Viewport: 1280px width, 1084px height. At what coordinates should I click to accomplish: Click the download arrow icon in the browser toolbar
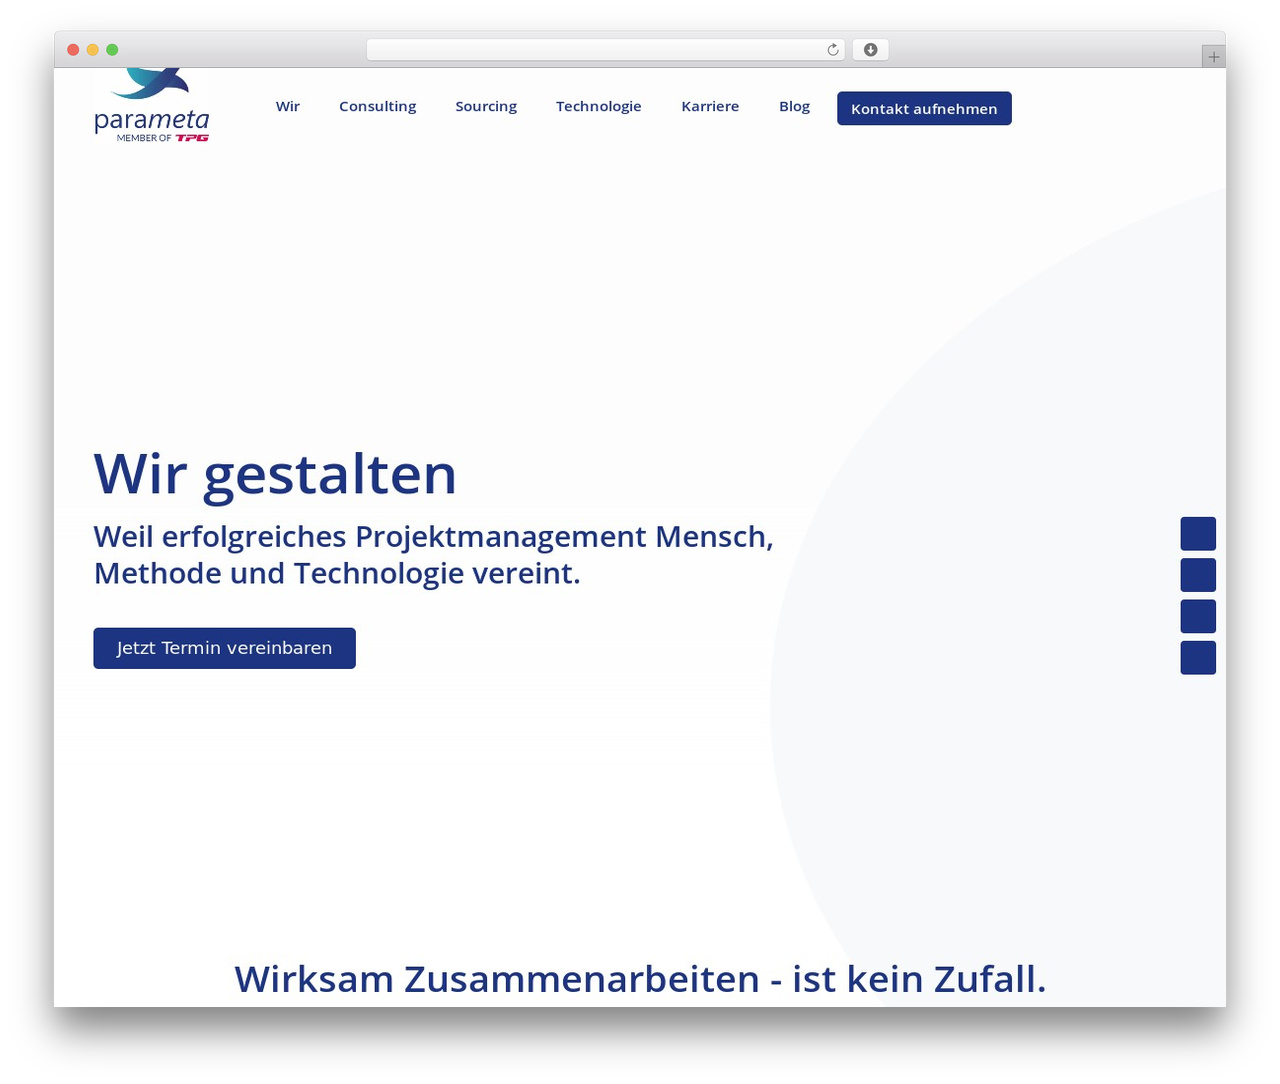pos(870,50)
